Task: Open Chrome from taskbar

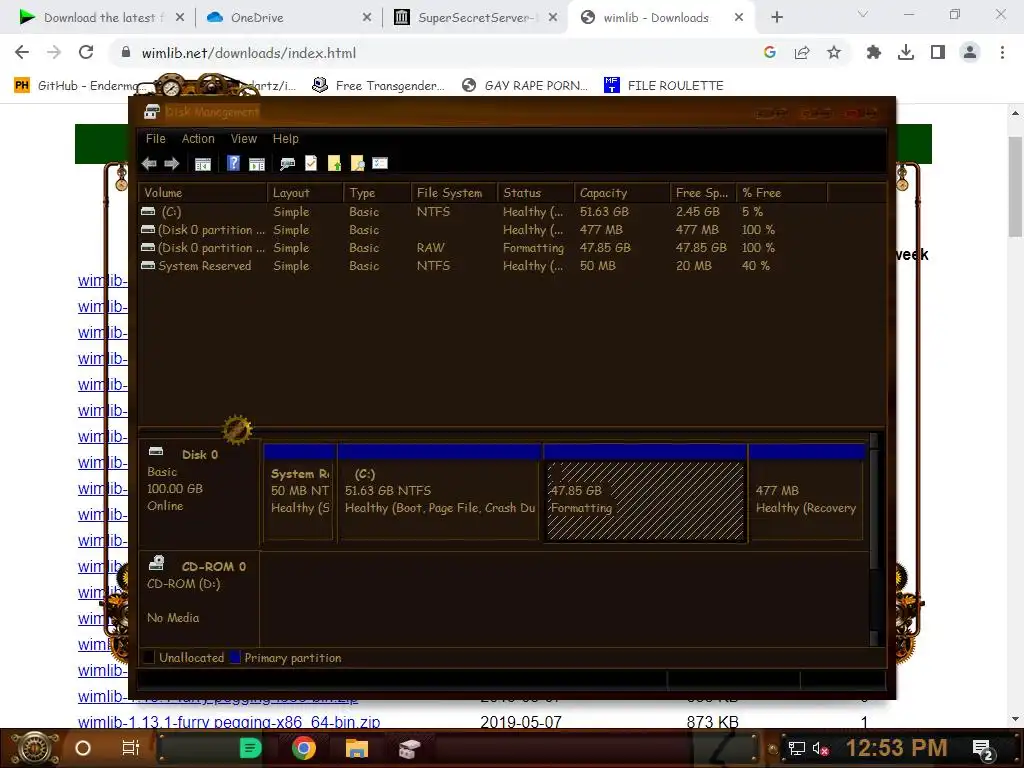Action: [x=304, y=748]
